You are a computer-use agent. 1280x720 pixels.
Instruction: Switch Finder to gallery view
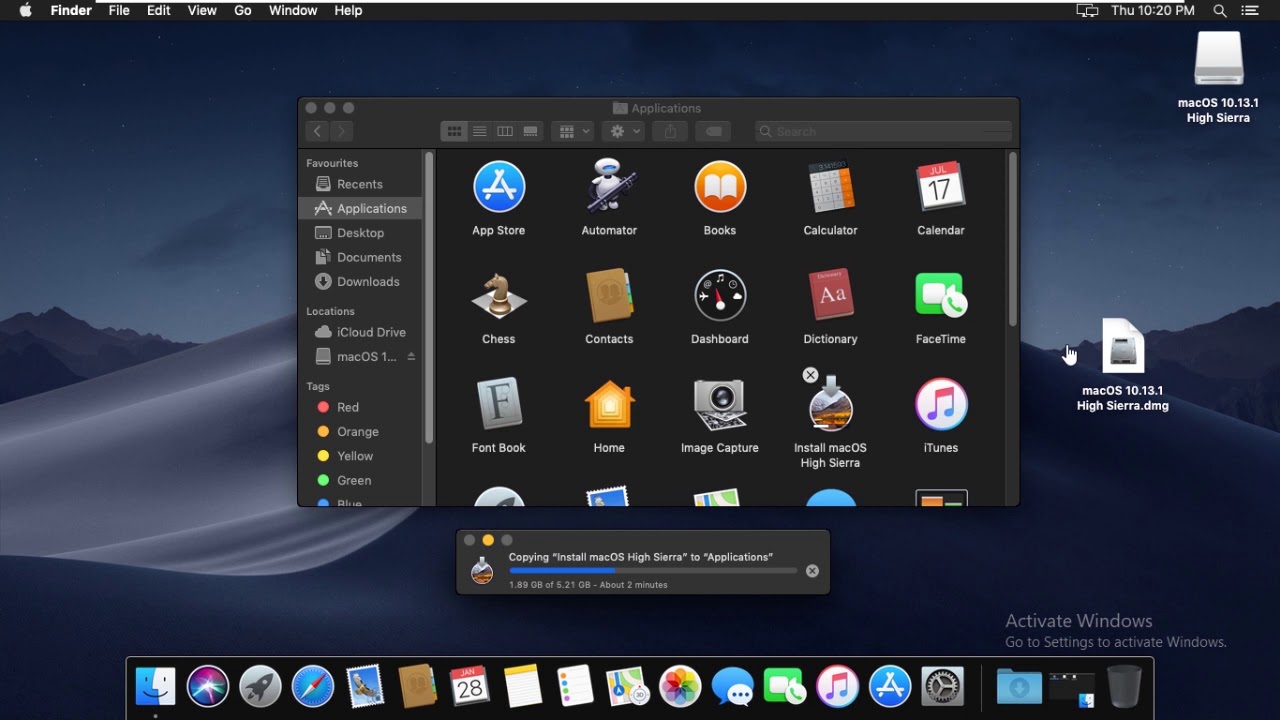(531, 131)
